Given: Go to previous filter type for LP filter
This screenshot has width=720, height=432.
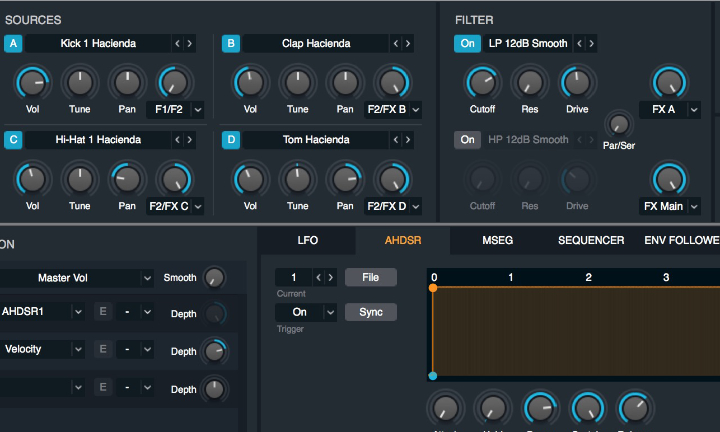Looking at the screenshot, I should (x=579, y=44).
